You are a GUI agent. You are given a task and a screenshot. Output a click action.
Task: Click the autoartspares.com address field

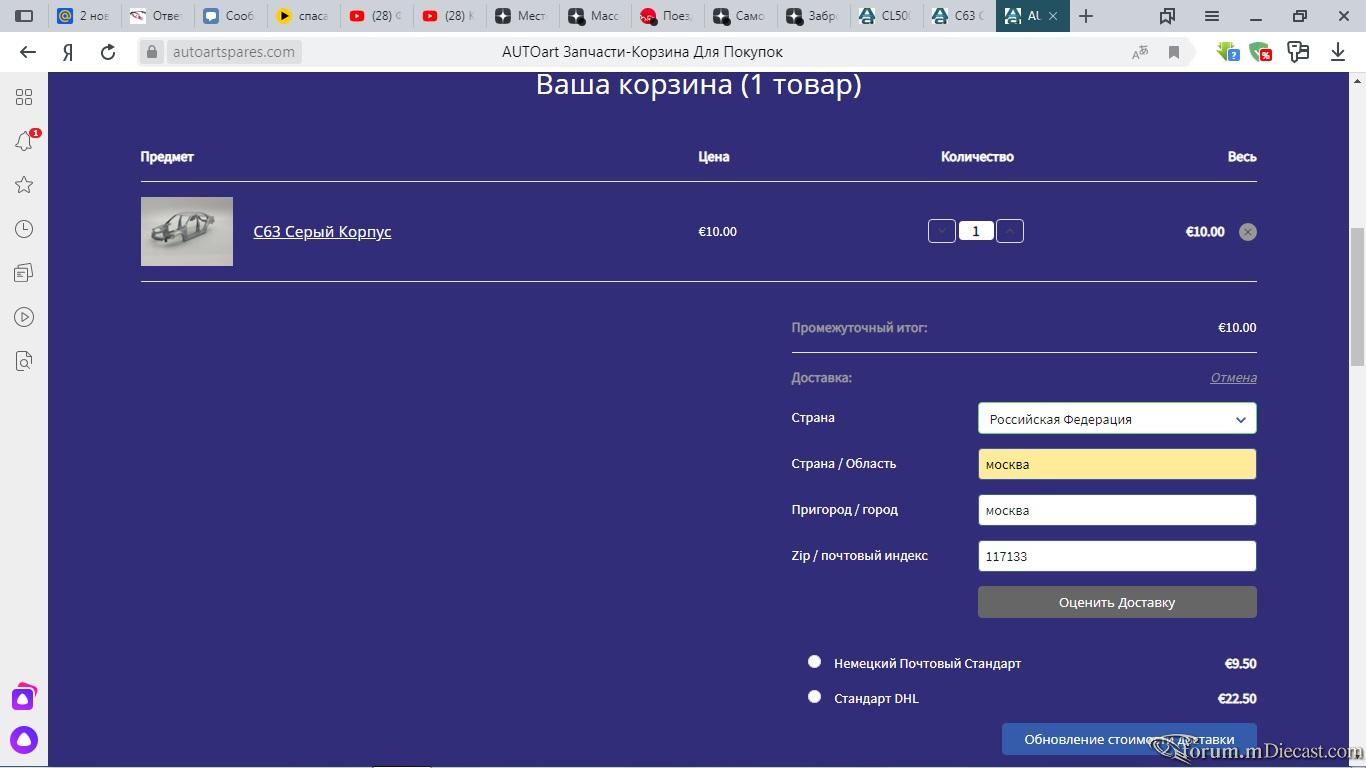point(233,52)
